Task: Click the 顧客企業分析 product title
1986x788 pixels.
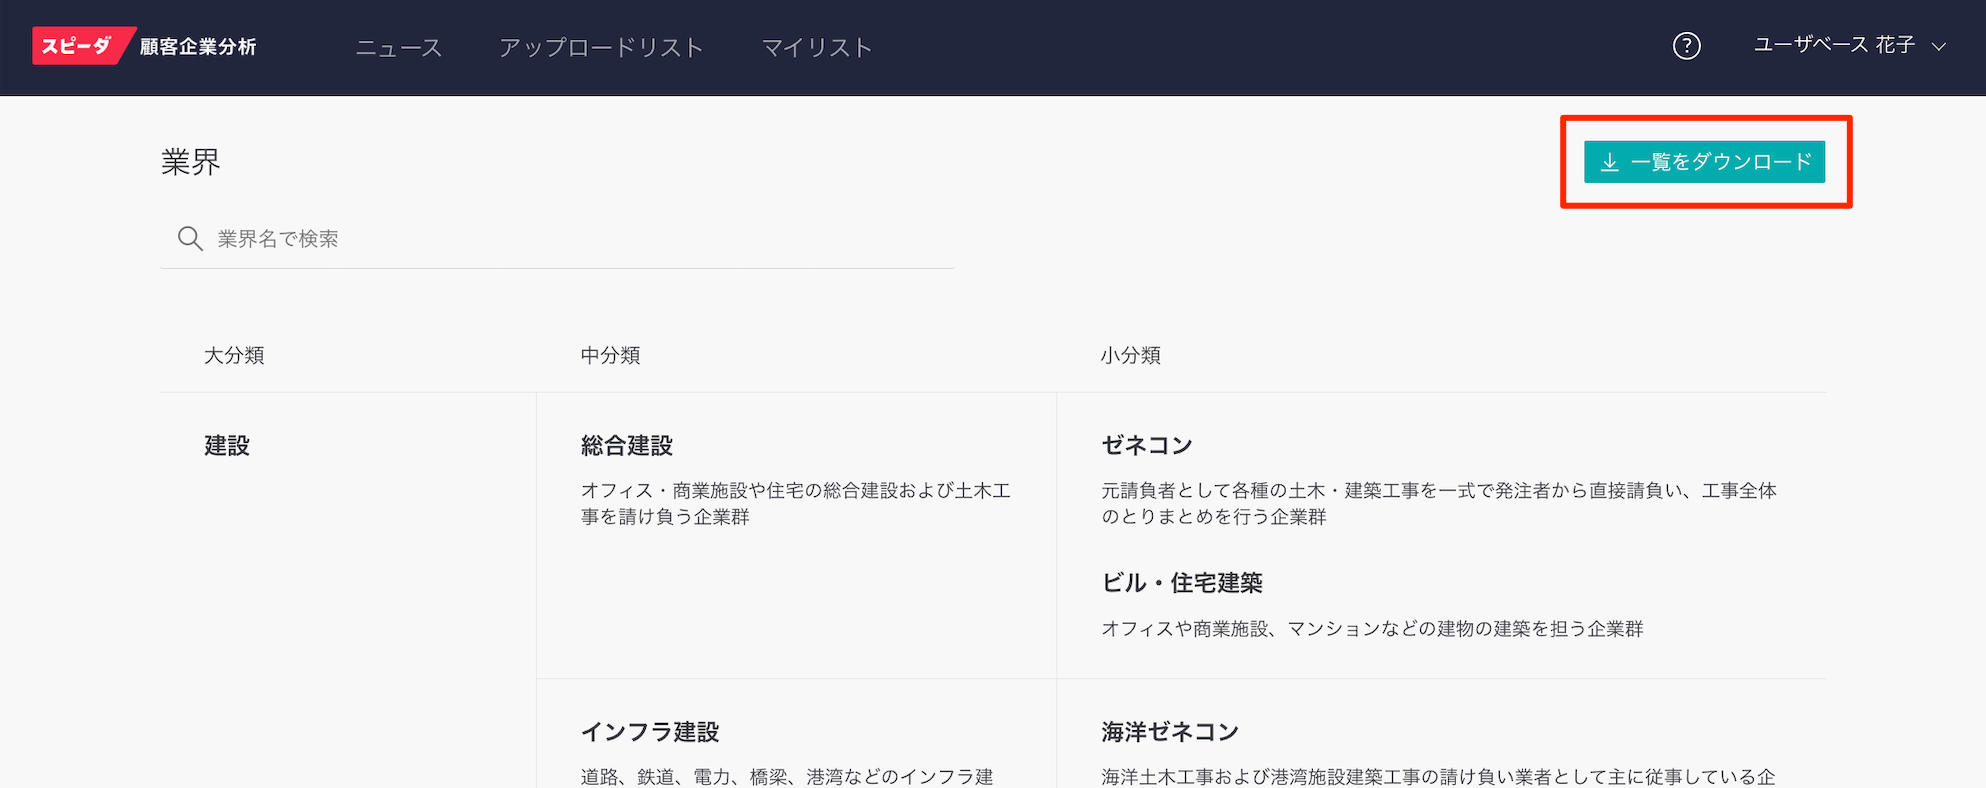Action: click(198, 47)
